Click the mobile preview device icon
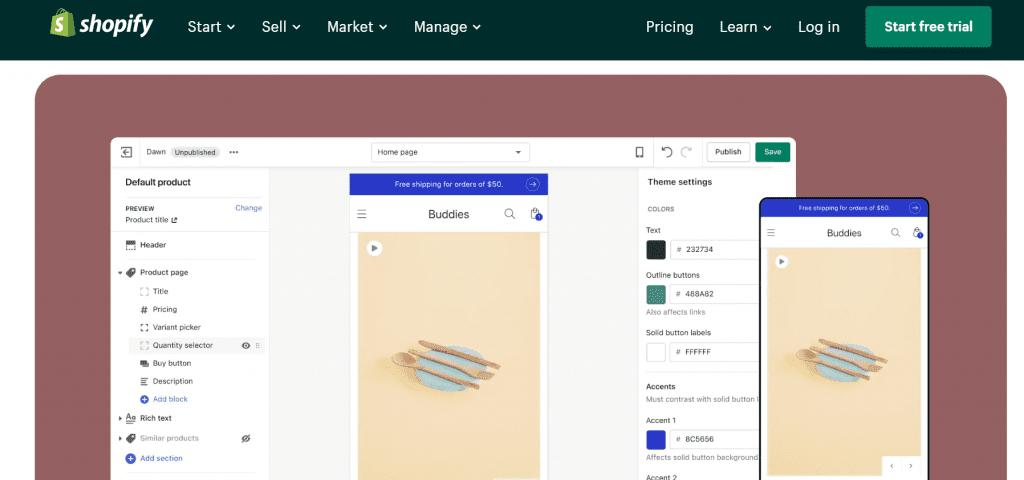This screenshot has width=1024, height=480. [x=639, y=152]
